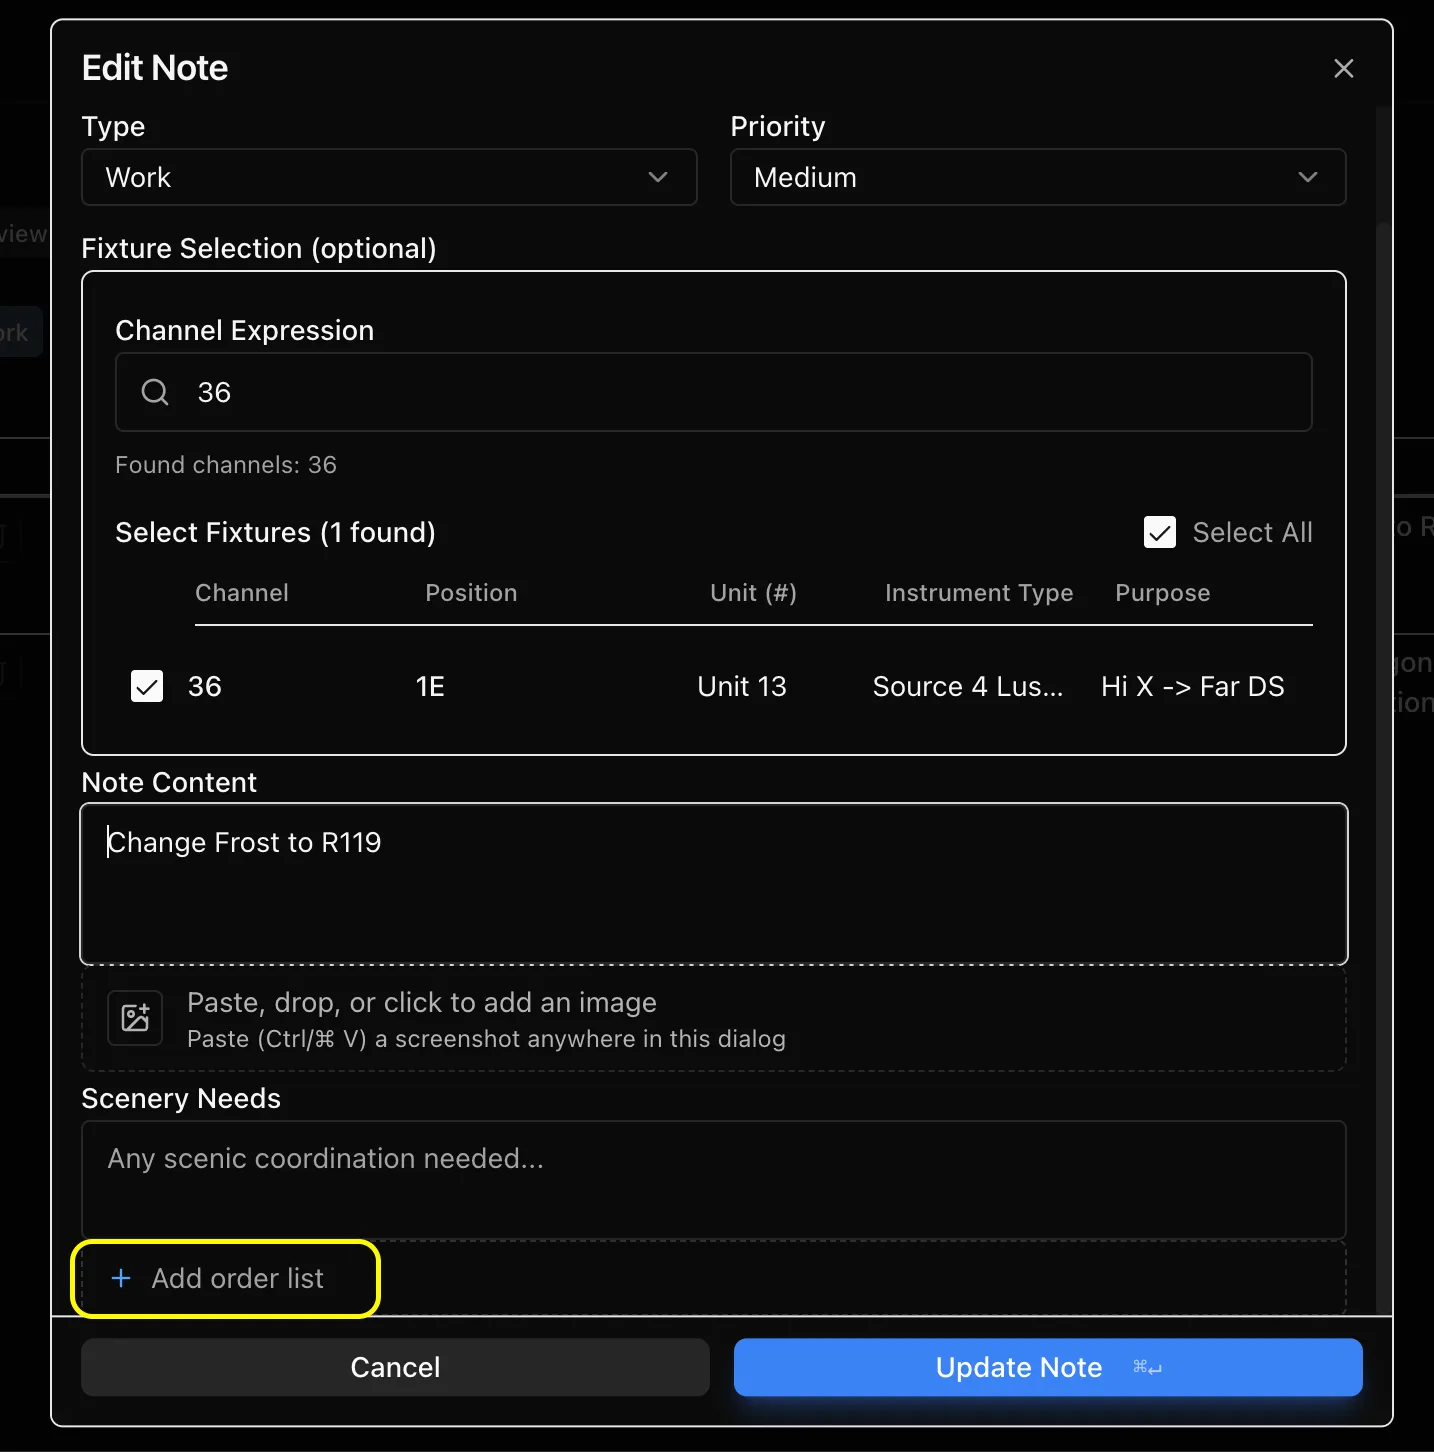Image resolution: width=1434 pixels, height=1452 pixels.
Task: Click Paste, drop, or click image area
Action: [714, 1018]
